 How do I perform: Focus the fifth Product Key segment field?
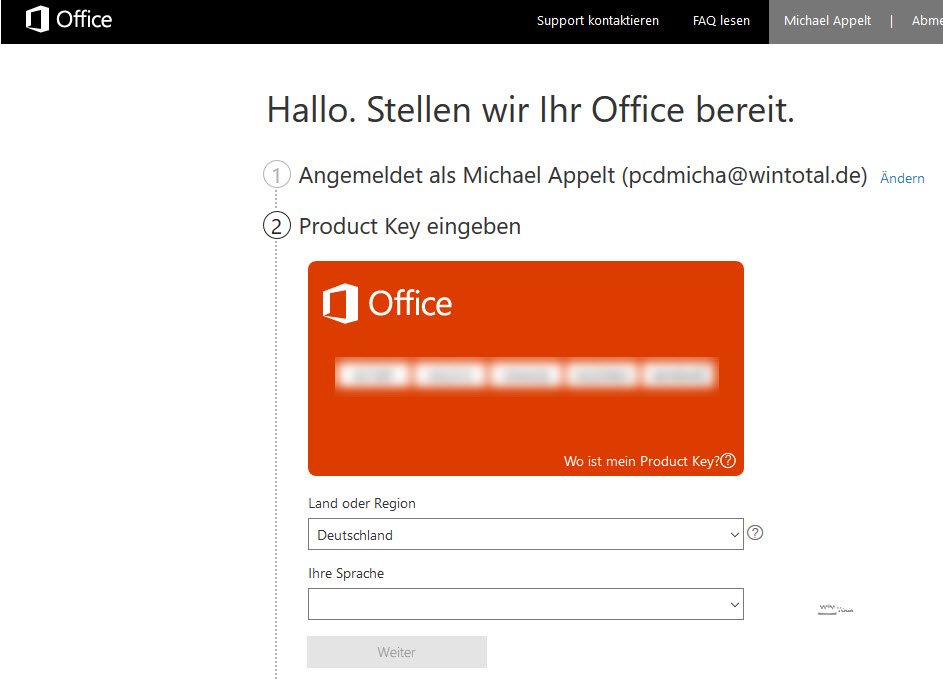[679, 375]
